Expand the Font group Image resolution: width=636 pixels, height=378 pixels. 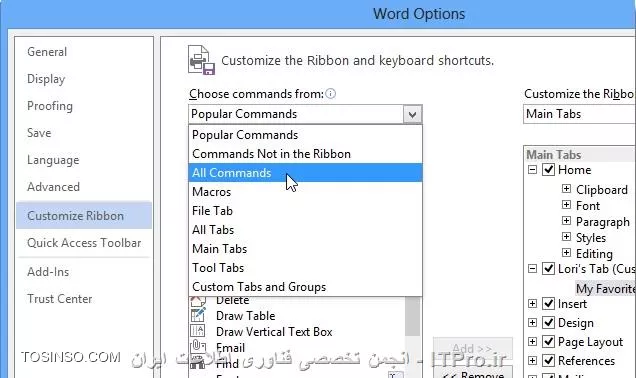click(x=566, y=204)
